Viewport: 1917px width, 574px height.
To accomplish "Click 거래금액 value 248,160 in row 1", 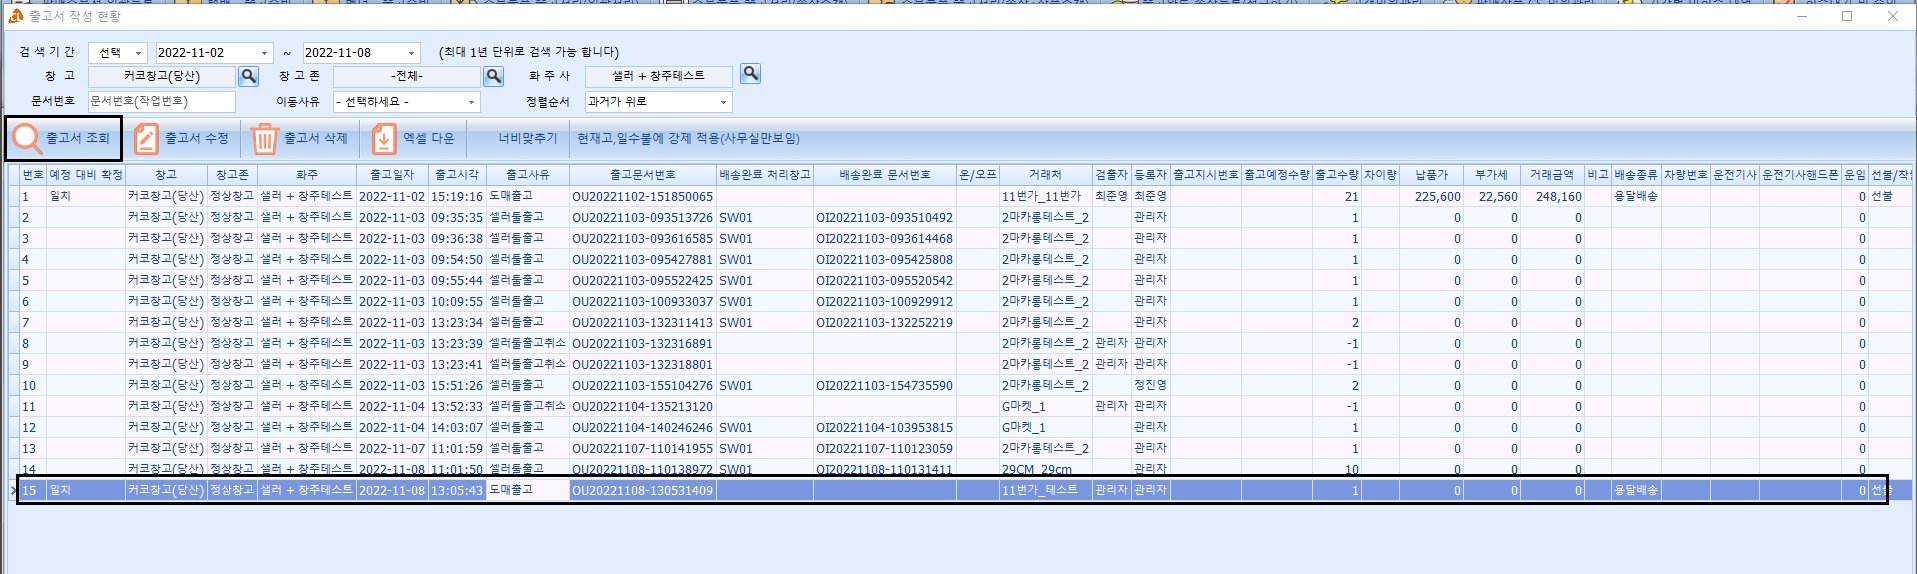I will [1551, 197].
